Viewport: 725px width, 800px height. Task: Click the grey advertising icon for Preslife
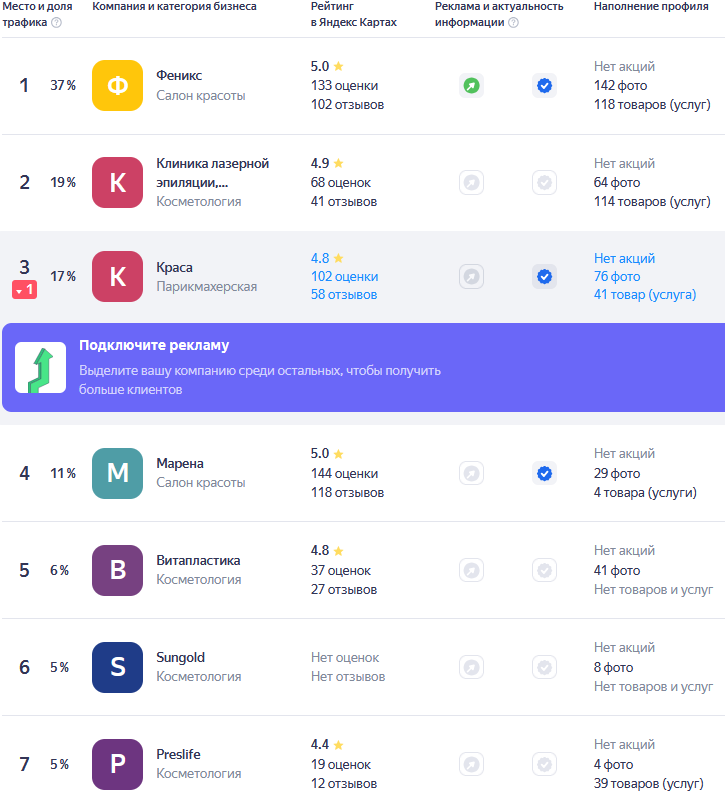click(471, 764)
